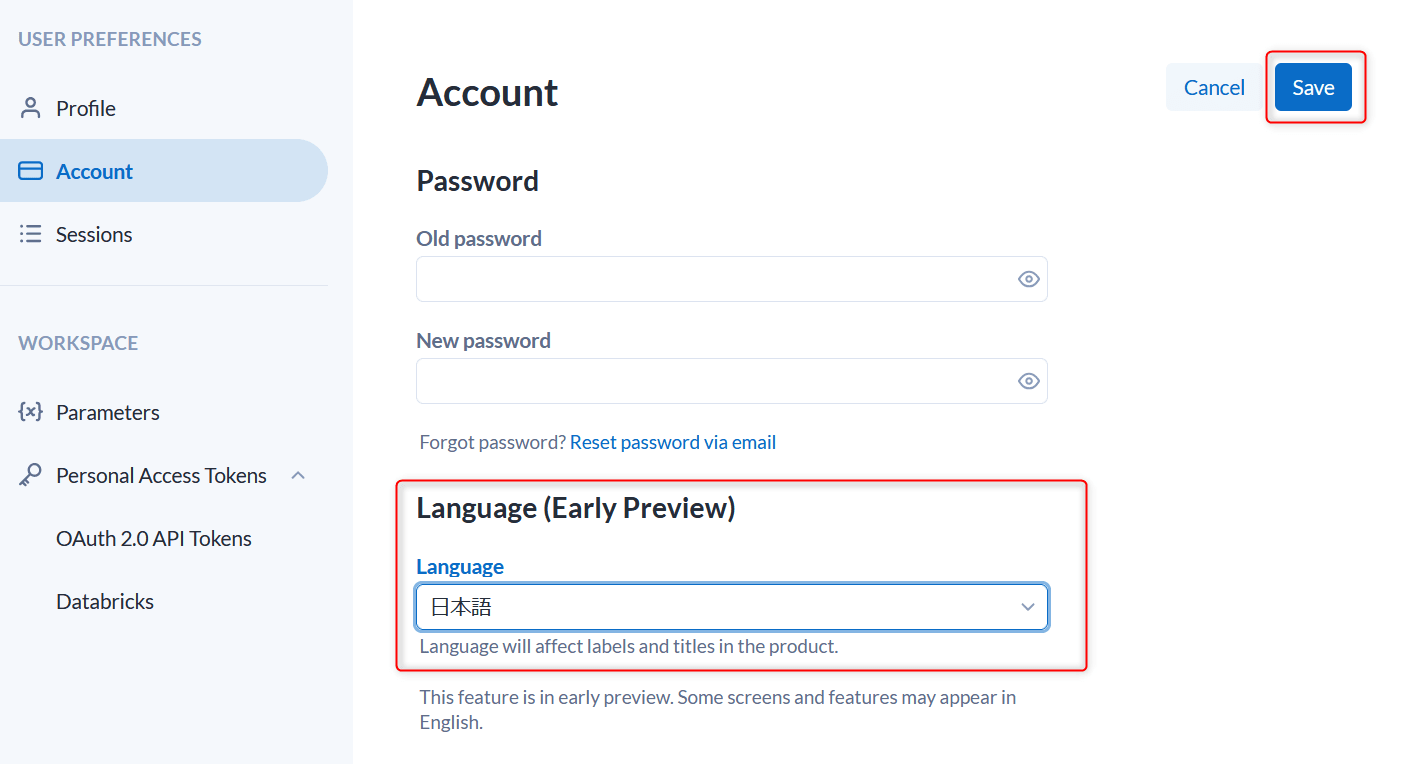Click the Cancel button
This screenshot has width=1405, height=764.
pos(1213,87)
